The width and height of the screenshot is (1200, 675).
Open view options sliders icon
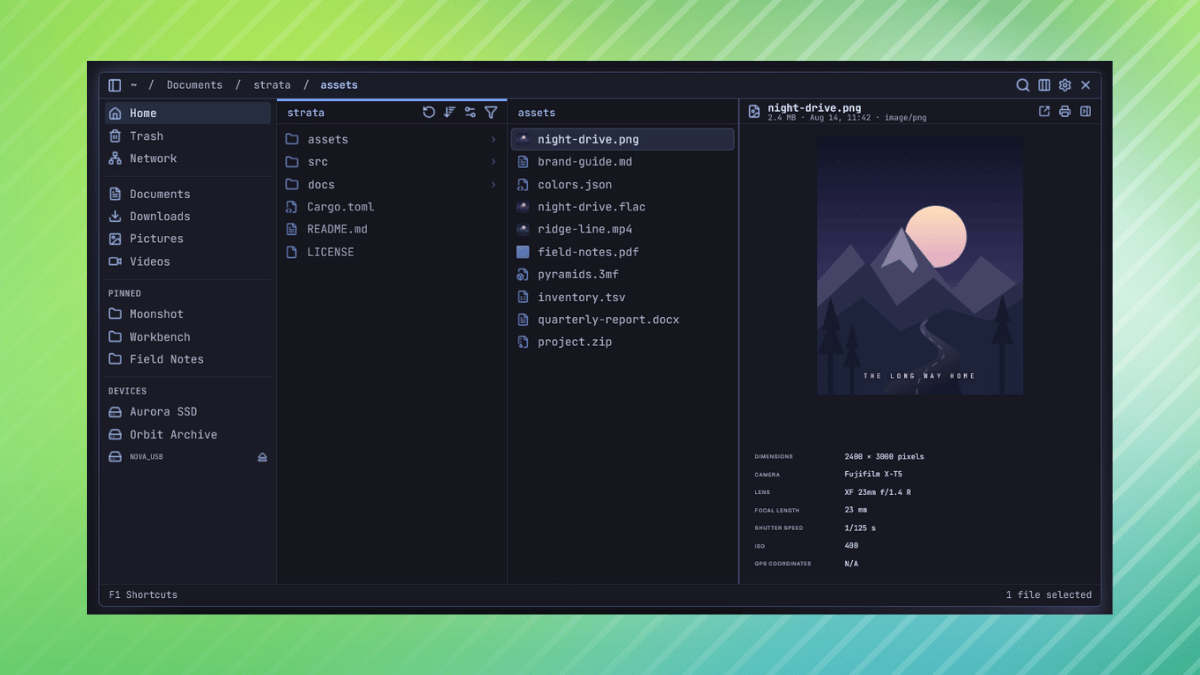pos(470,112)
